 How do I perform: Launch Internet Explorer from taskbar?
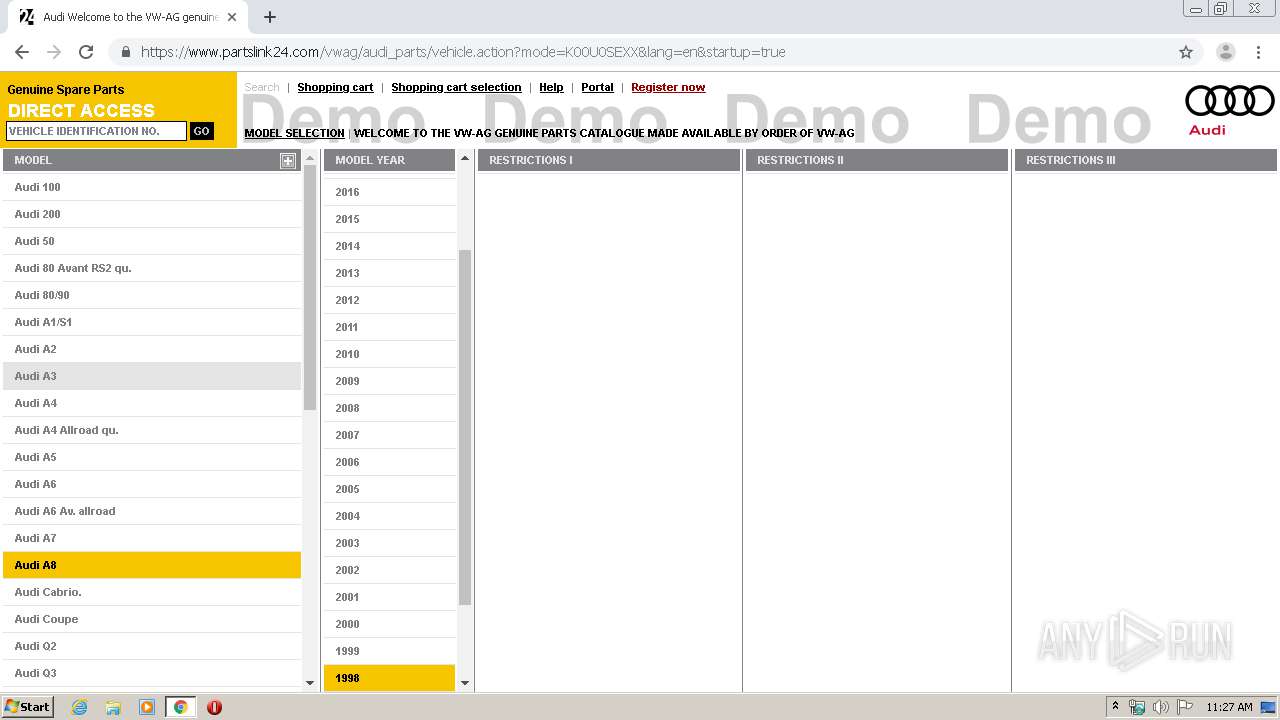click(80, 707)
